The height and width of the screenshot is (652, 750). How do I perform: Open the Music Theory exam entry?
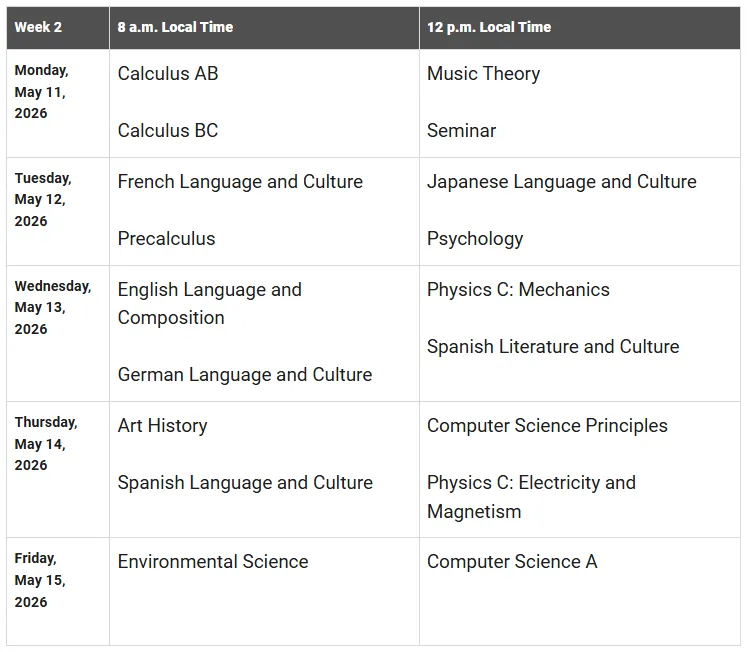tap(483, 74)
